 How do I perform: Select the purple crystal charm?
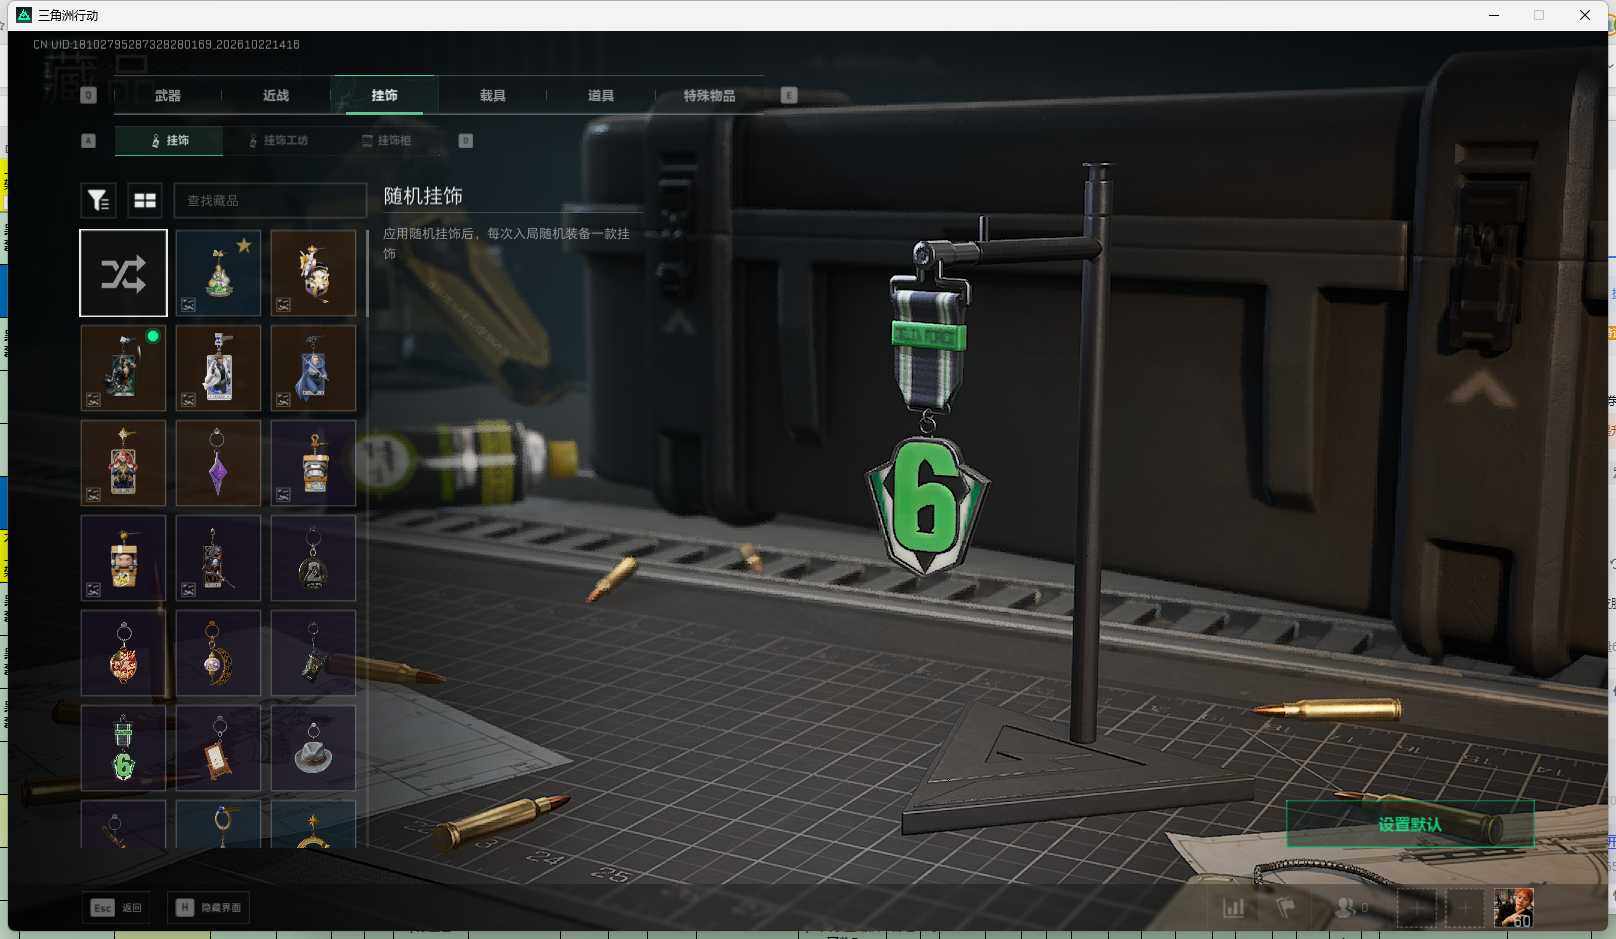coord(218,463)
